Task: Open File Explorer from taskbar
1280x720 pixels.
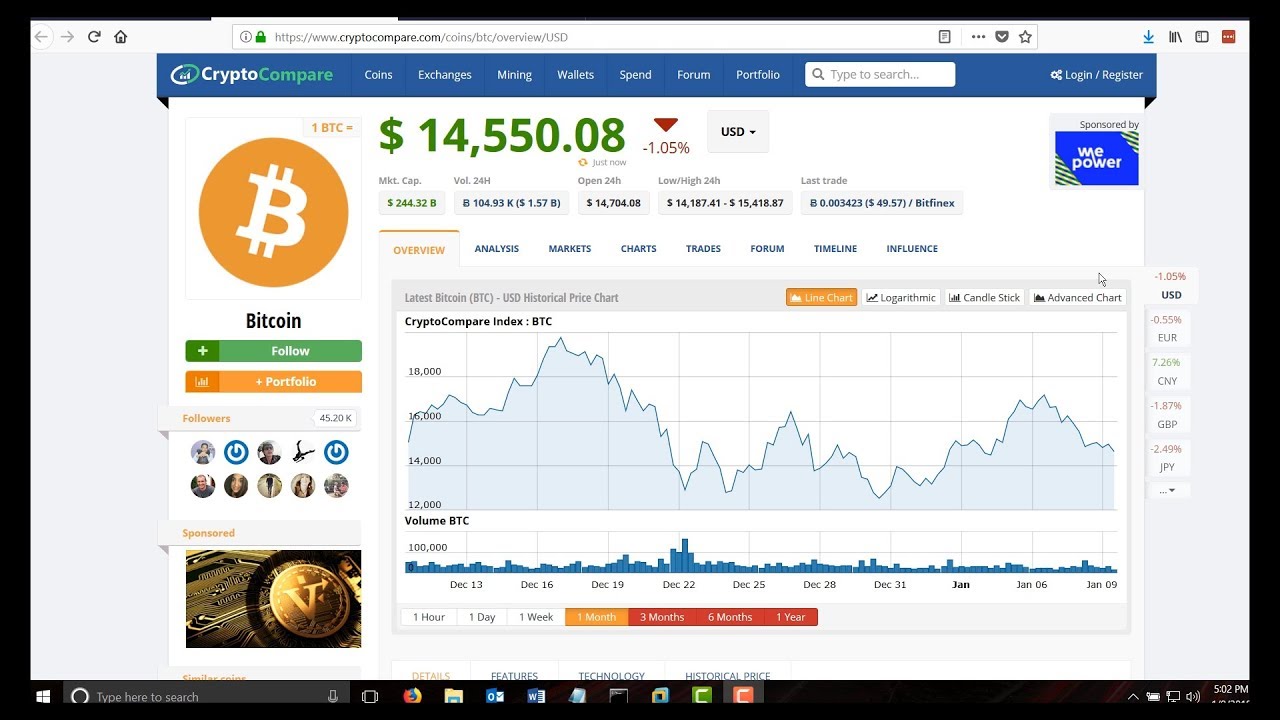Action: (454, 696)
